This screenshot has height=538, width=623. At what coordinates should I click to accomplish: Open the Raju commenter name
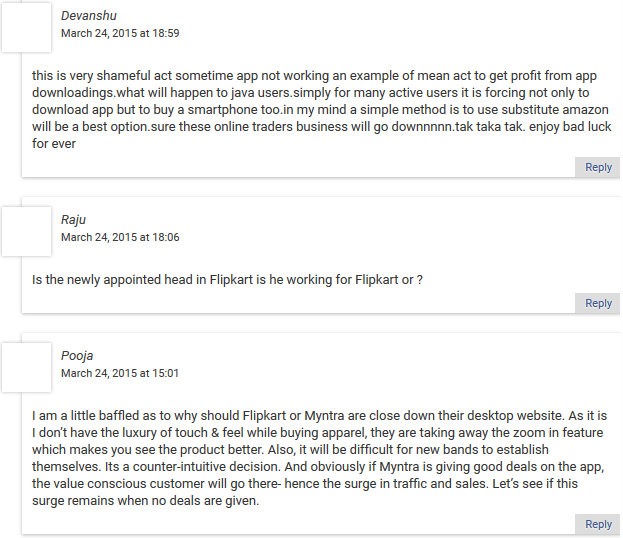[x=73, y=220]
